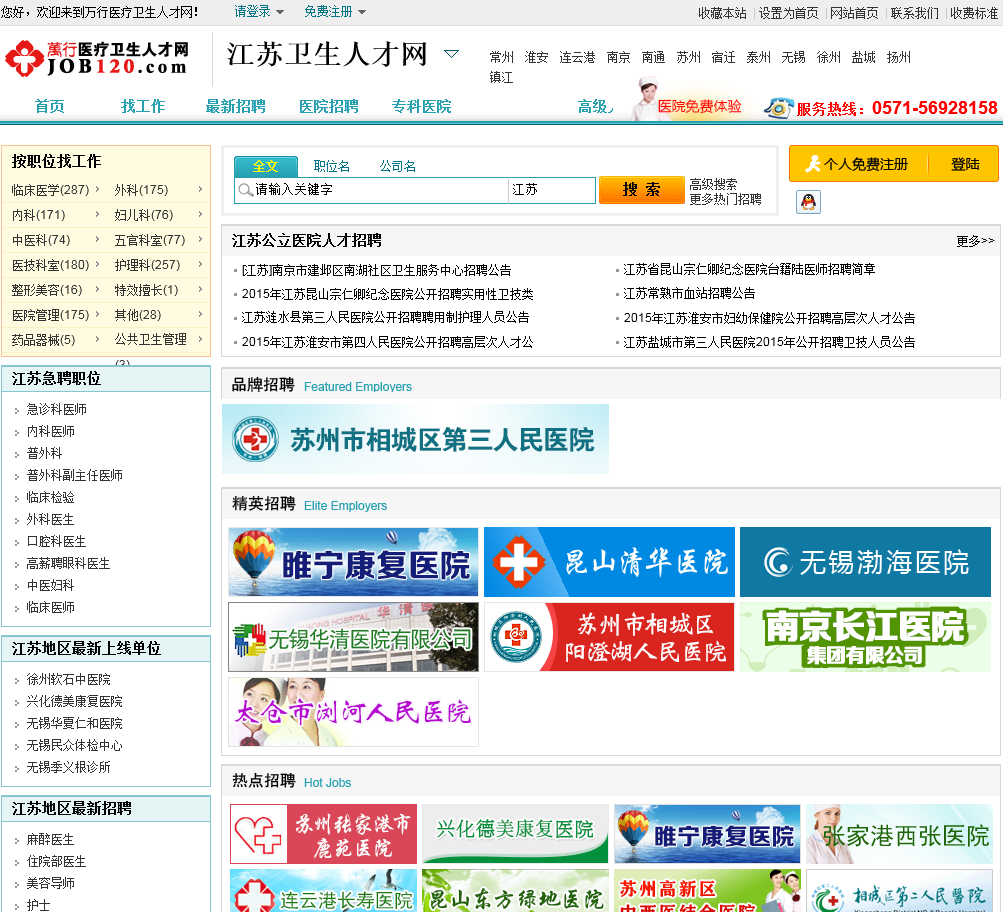Select the 南京 city link
The height and width of the screenshot is (912, 1003).
point(619,58)
